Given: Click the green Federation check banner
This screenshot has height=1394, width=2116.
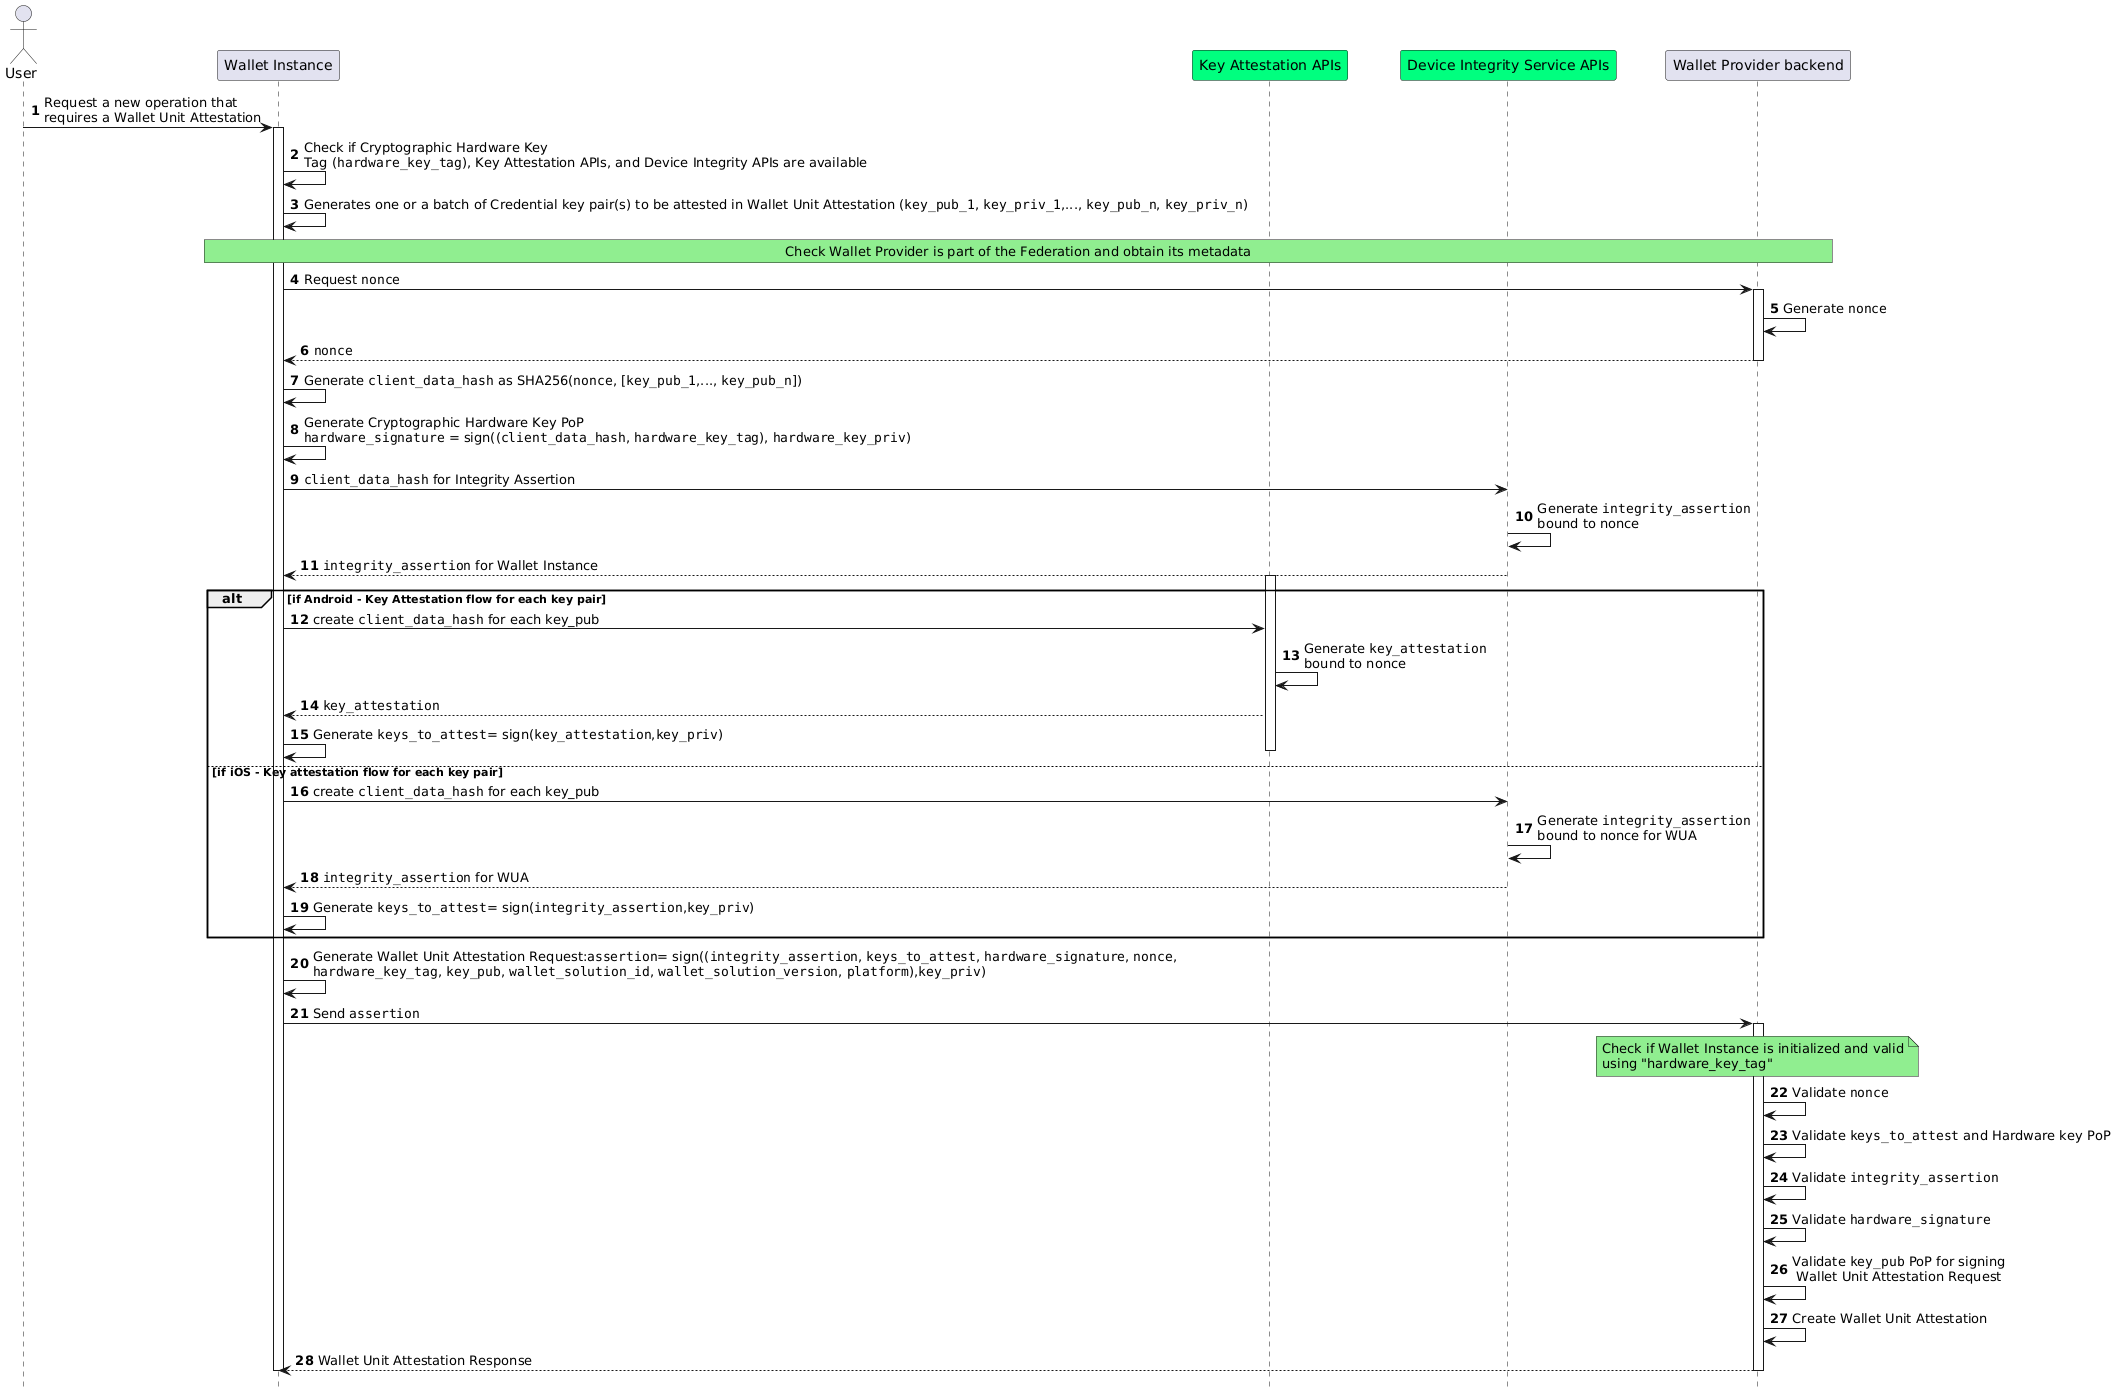Looking at the screenshot, I should click(x=1017, y=252).
